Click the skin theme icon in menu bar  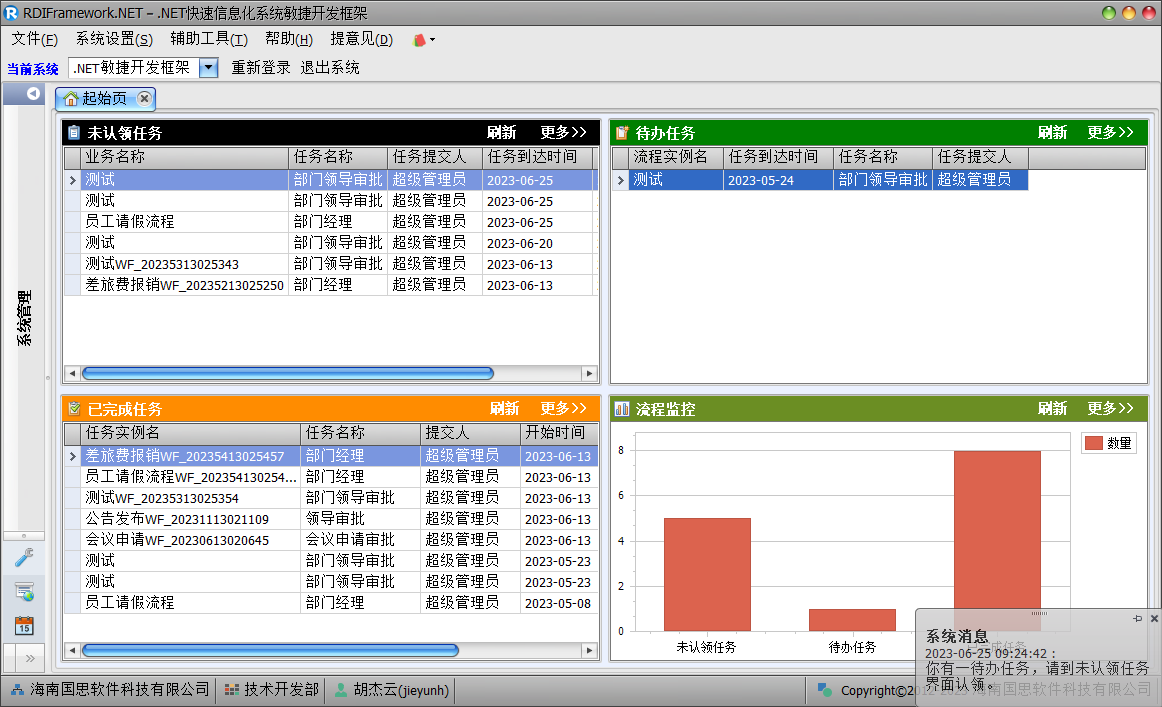pos(420,40)
